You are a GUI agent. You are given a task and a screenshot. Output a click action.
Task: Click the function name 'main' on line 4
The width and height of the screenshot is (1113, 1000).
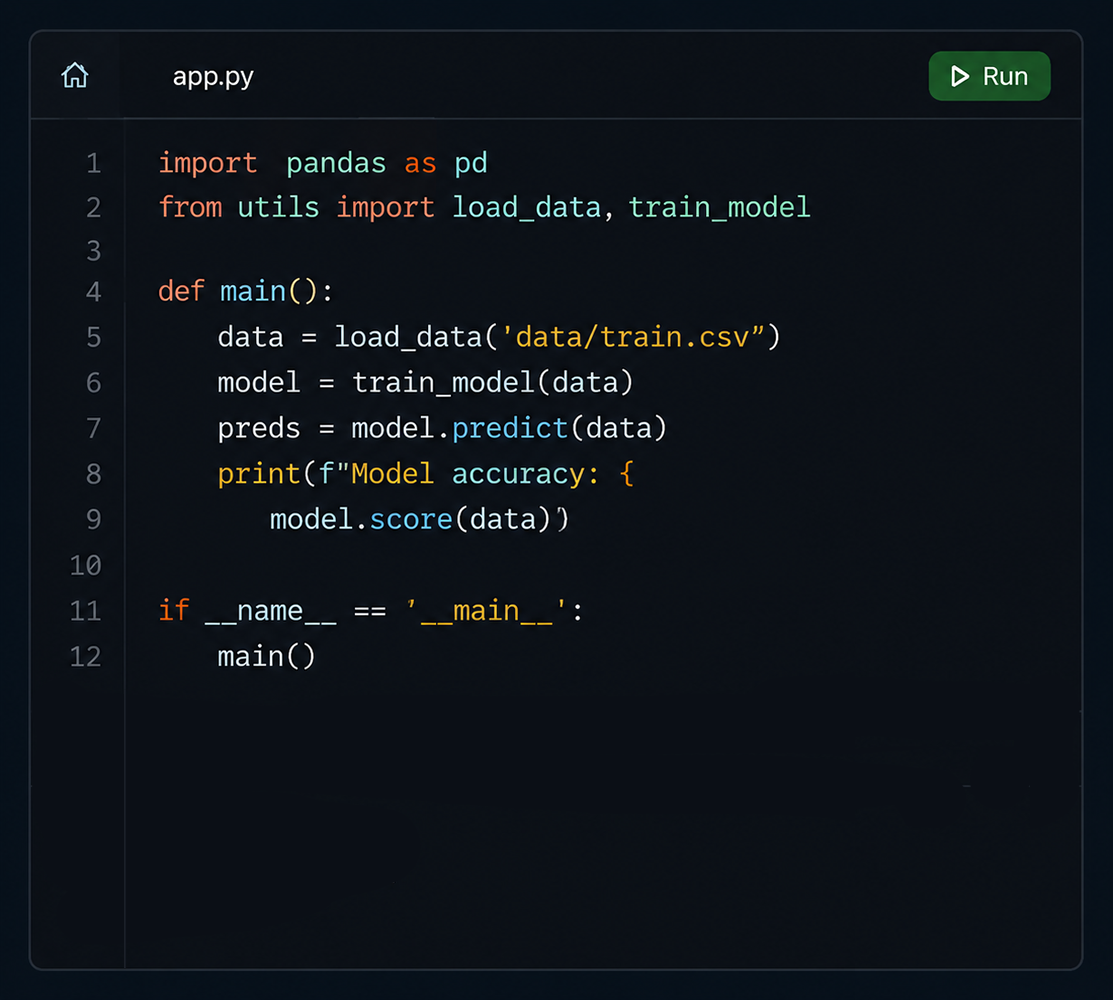point(253,292)
